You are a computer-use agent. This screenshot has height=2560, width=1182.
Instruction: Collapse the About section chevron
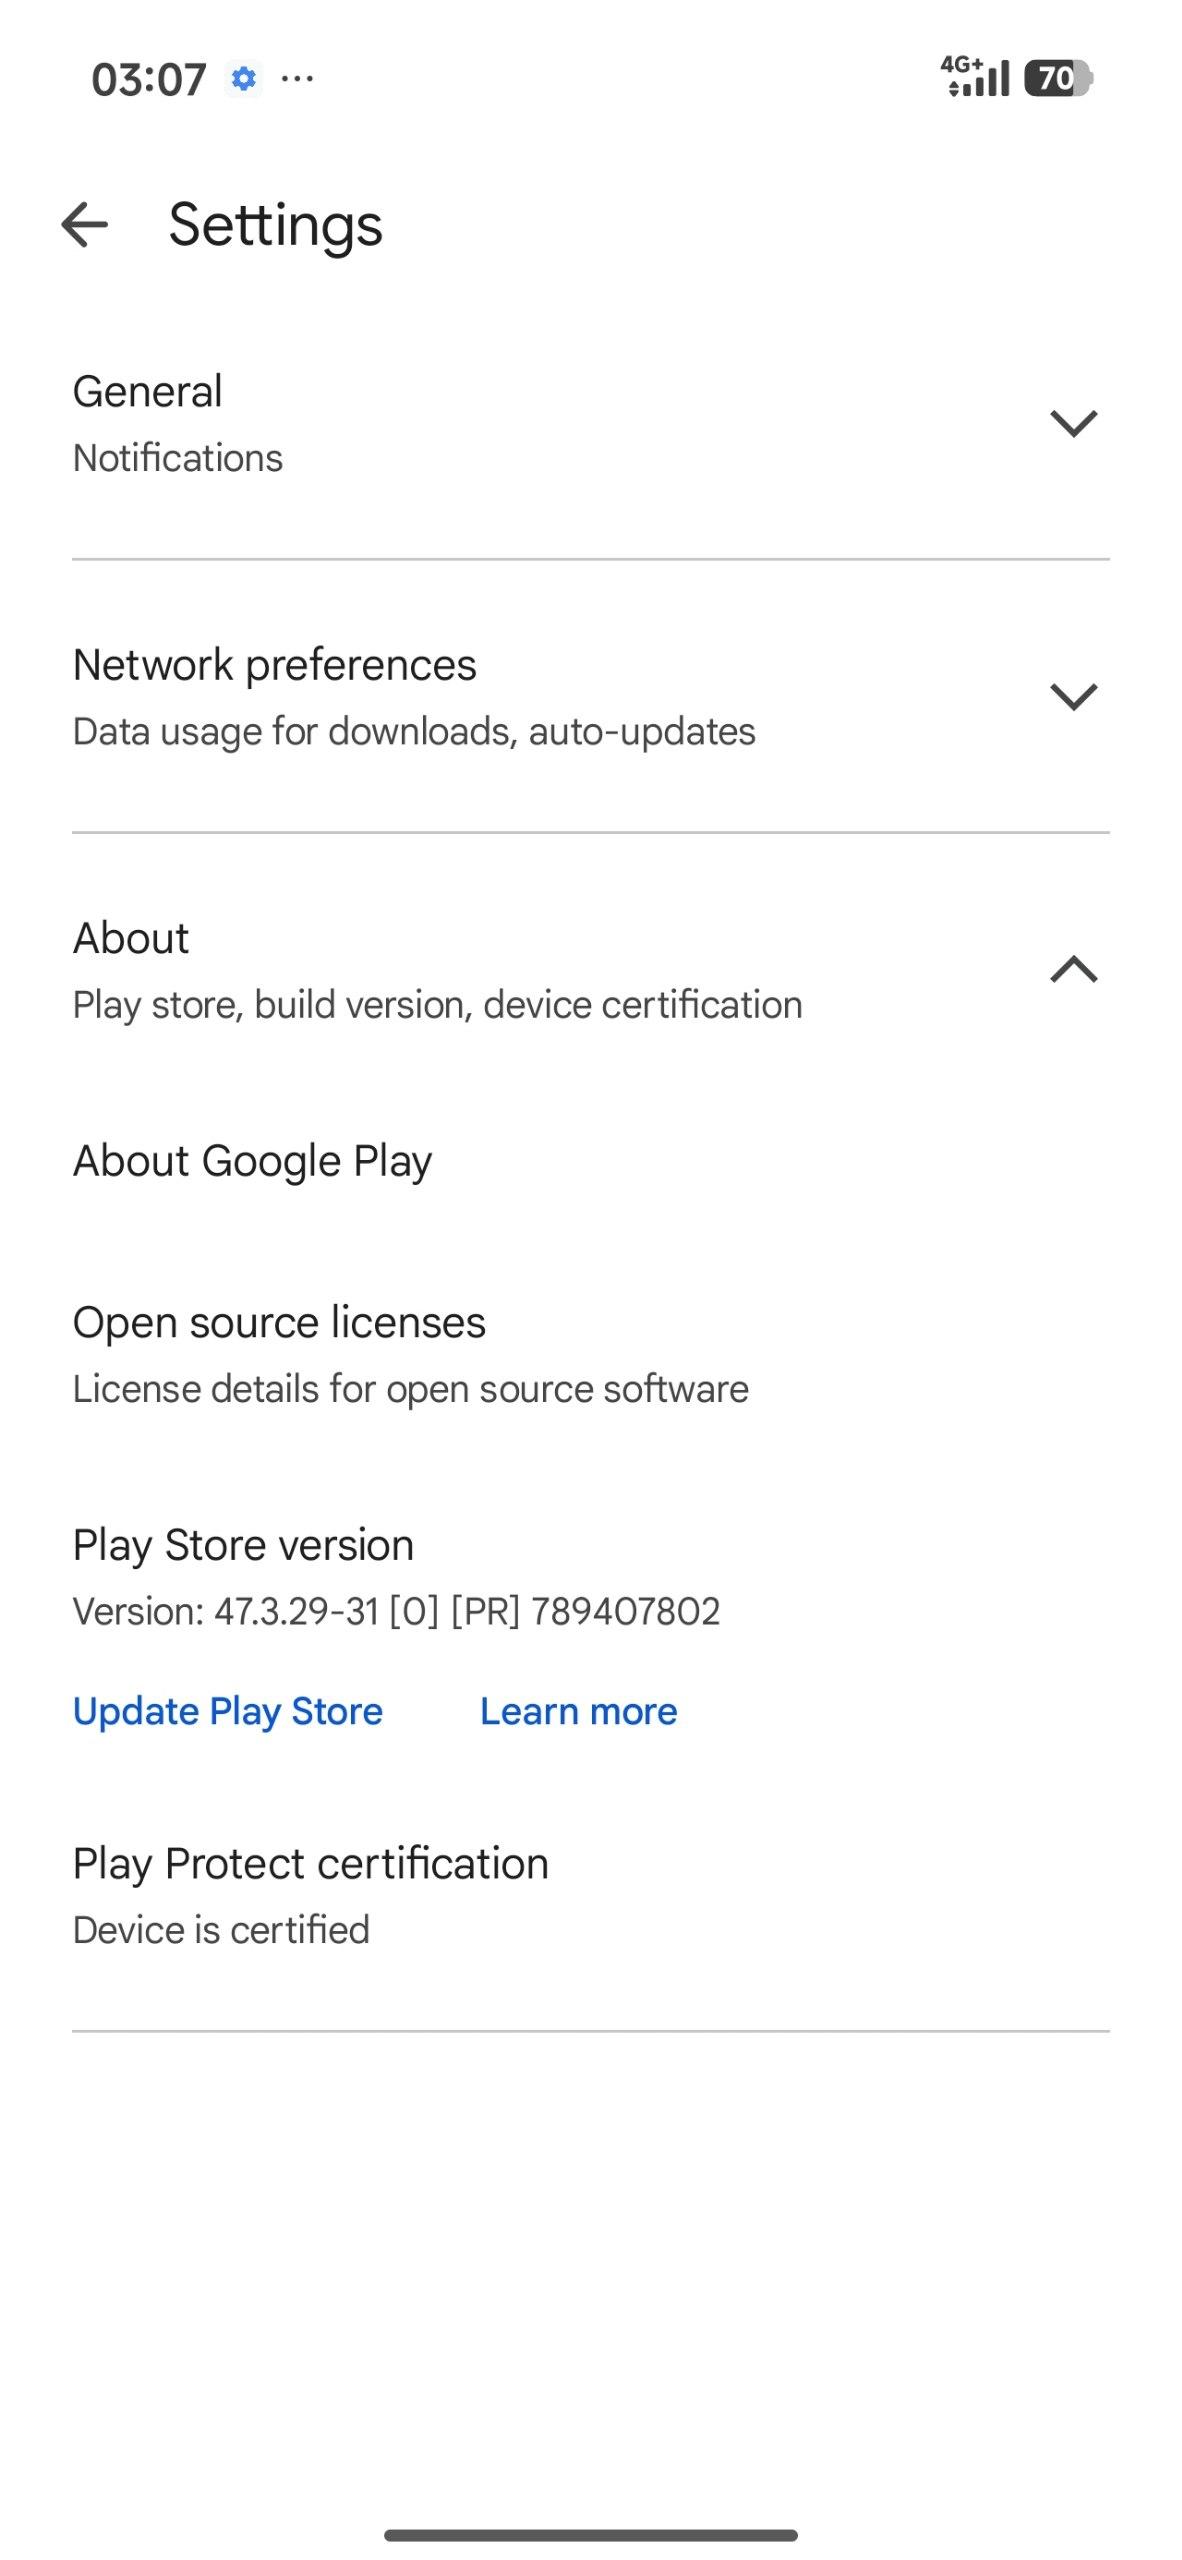(1073, 969)
